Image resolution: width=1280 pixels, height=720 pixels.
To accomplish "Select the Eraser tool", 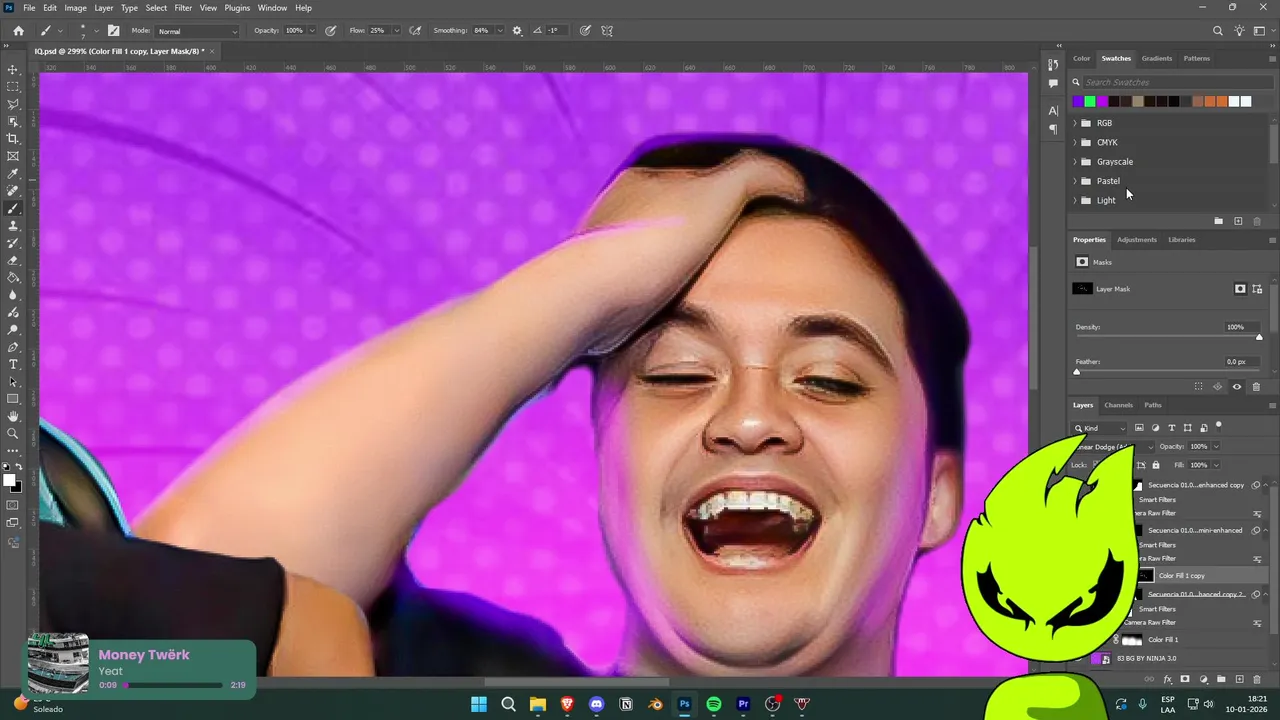I will point(13,260).
